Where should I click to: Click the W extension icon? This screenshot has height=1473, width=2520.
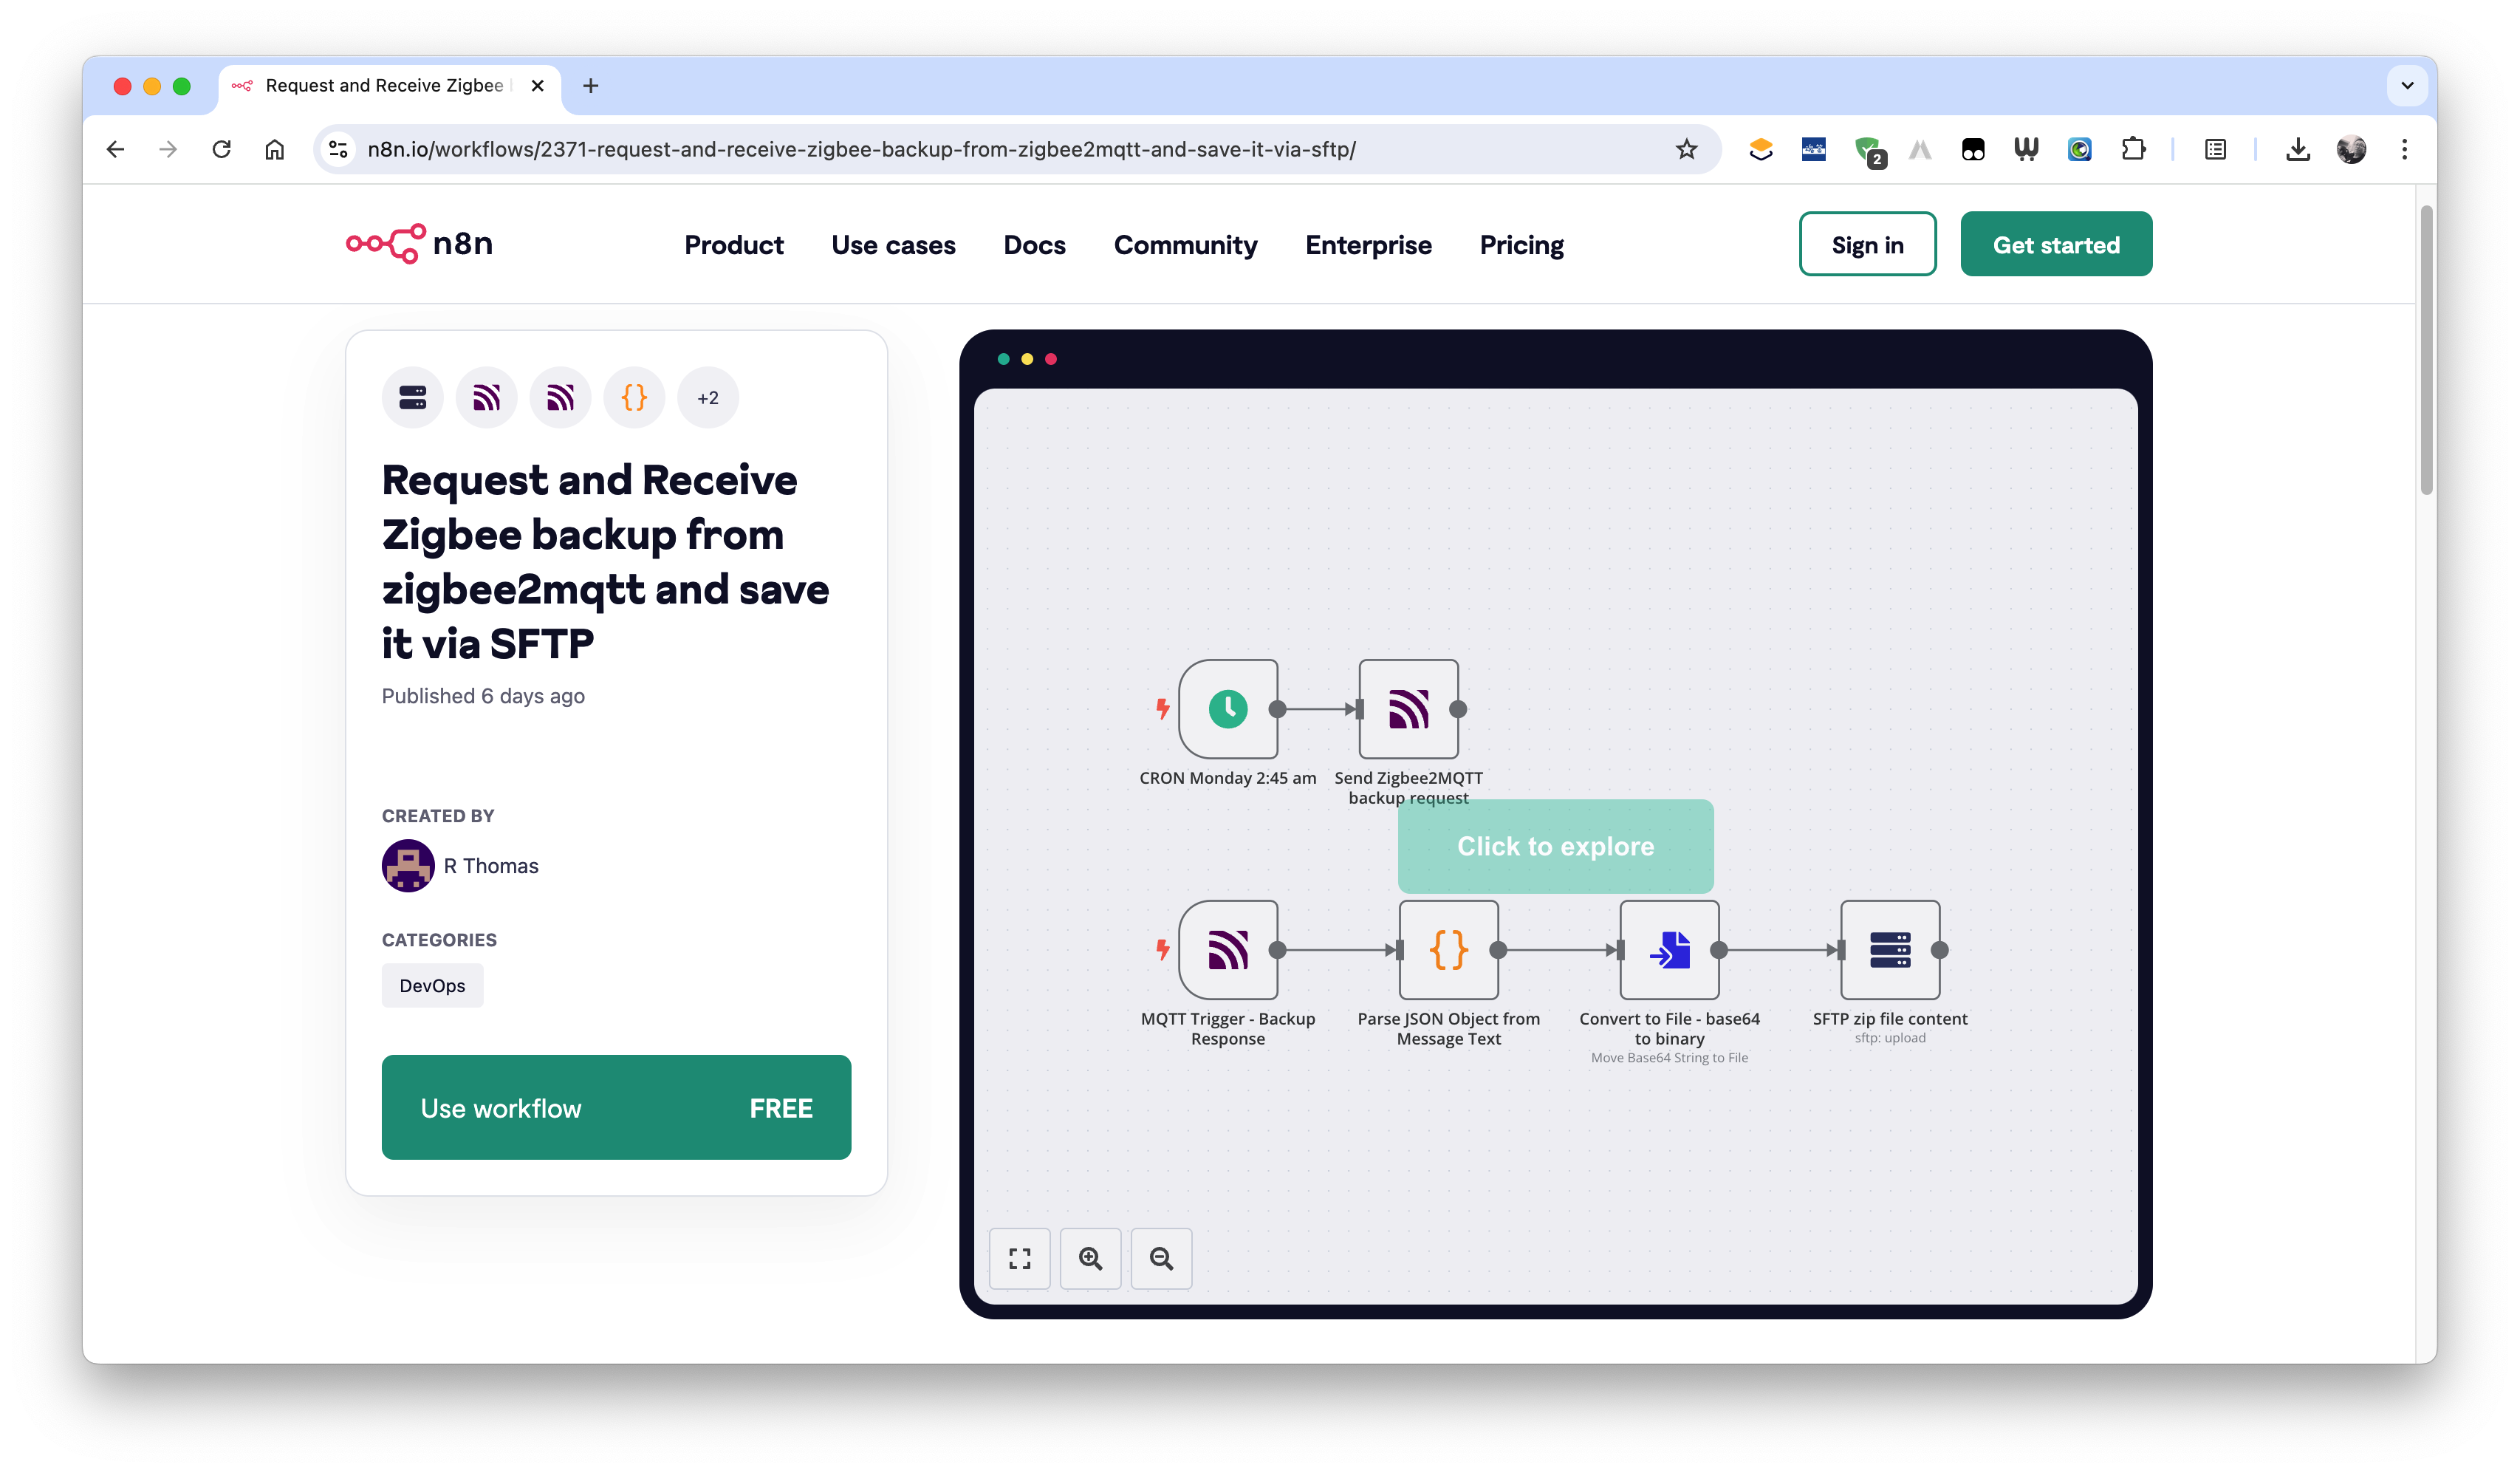coord(2025,149)
